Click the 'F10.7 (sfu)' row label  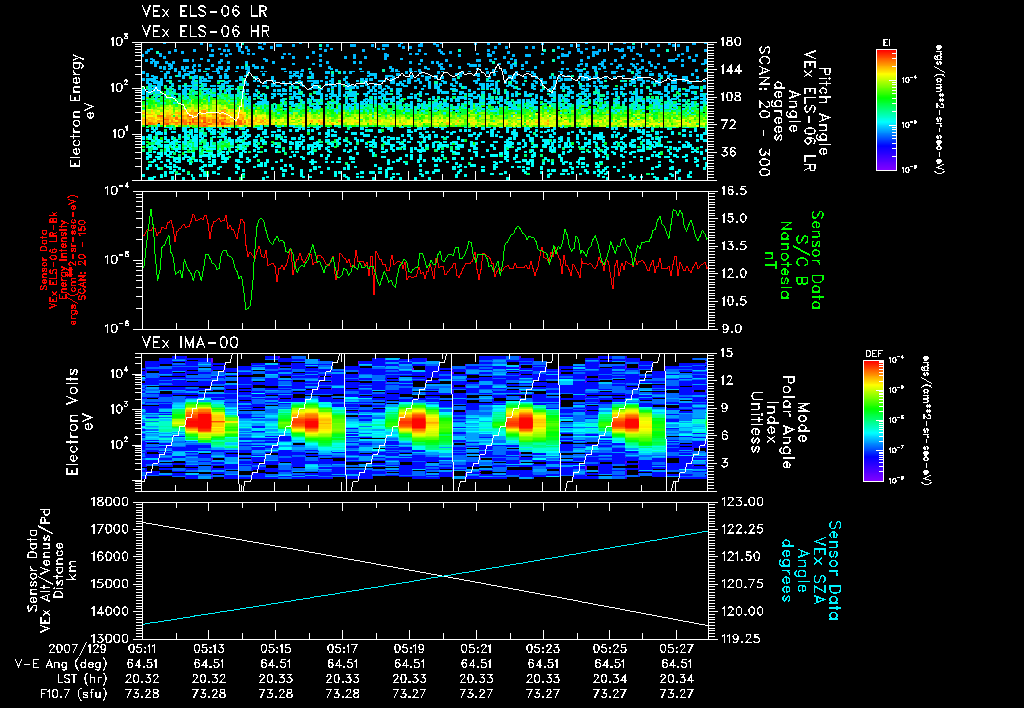(x=72, y=694)
